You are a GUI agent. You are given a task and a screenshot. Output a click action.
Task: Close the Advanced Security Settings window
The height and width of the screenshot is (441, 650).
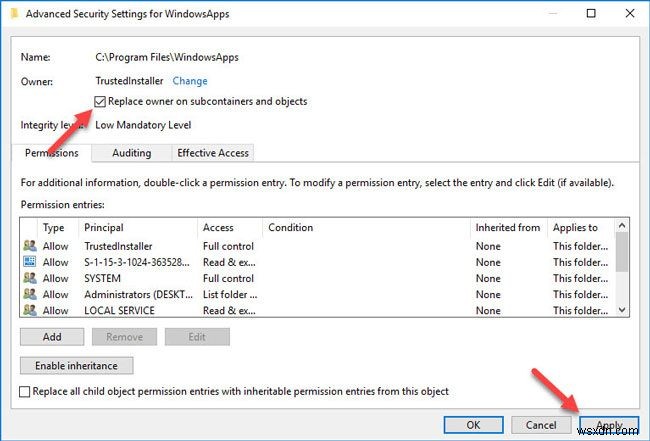click(x=630, y=13)
